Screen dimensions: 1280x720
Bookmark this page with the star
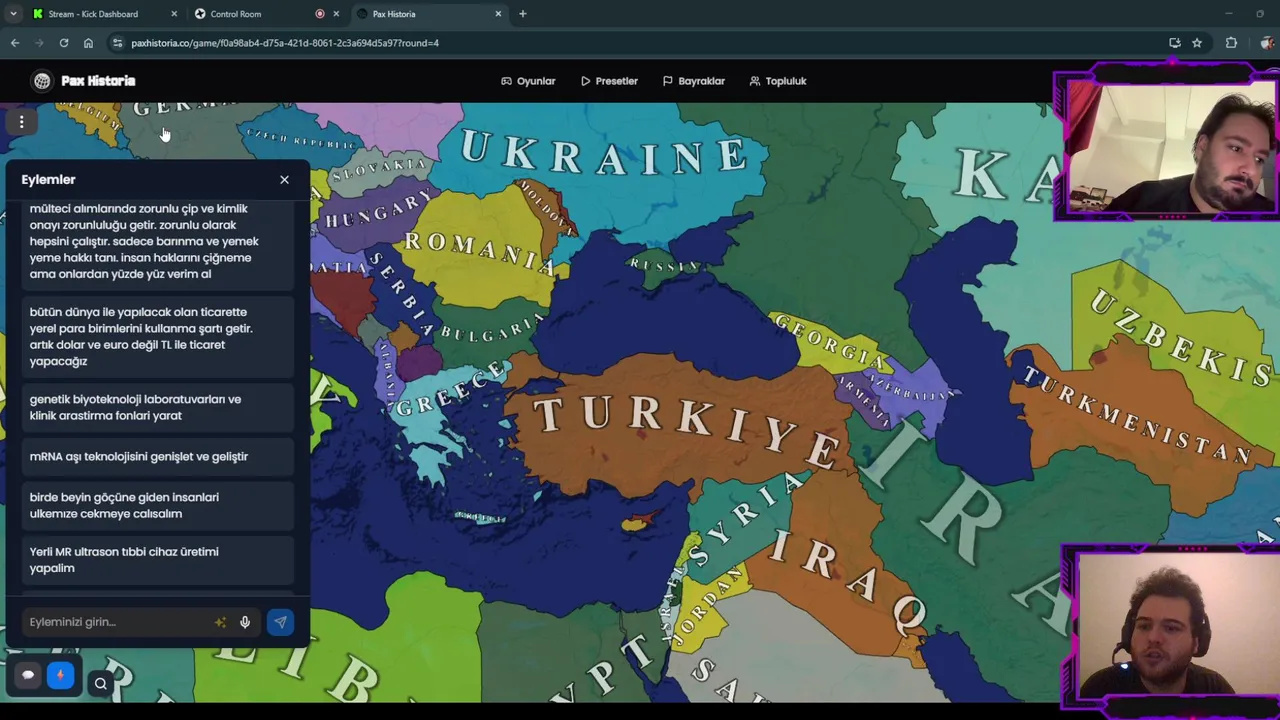1197,43
